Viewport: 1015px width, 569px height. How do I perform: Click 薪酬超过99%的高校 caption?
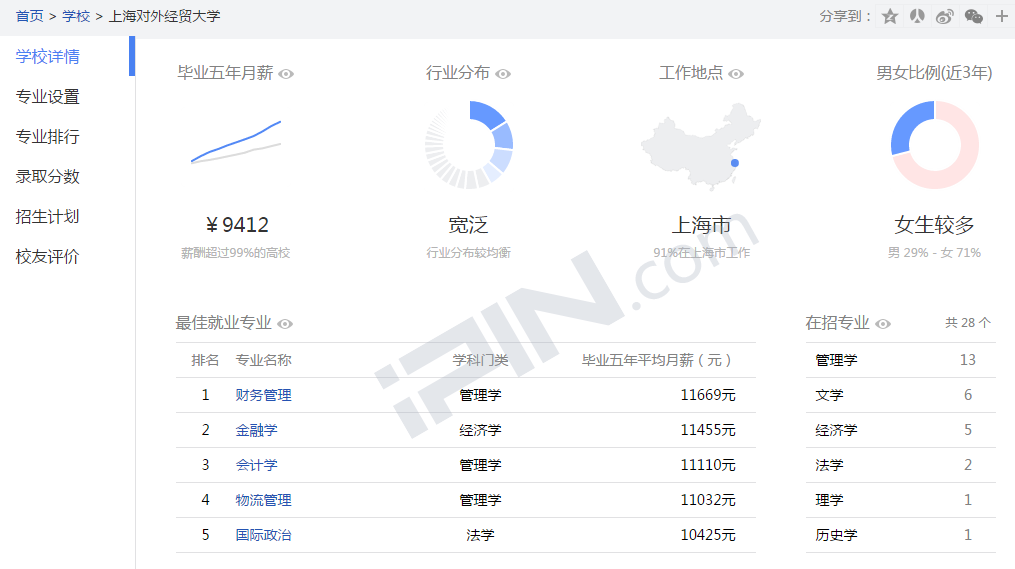236,252
